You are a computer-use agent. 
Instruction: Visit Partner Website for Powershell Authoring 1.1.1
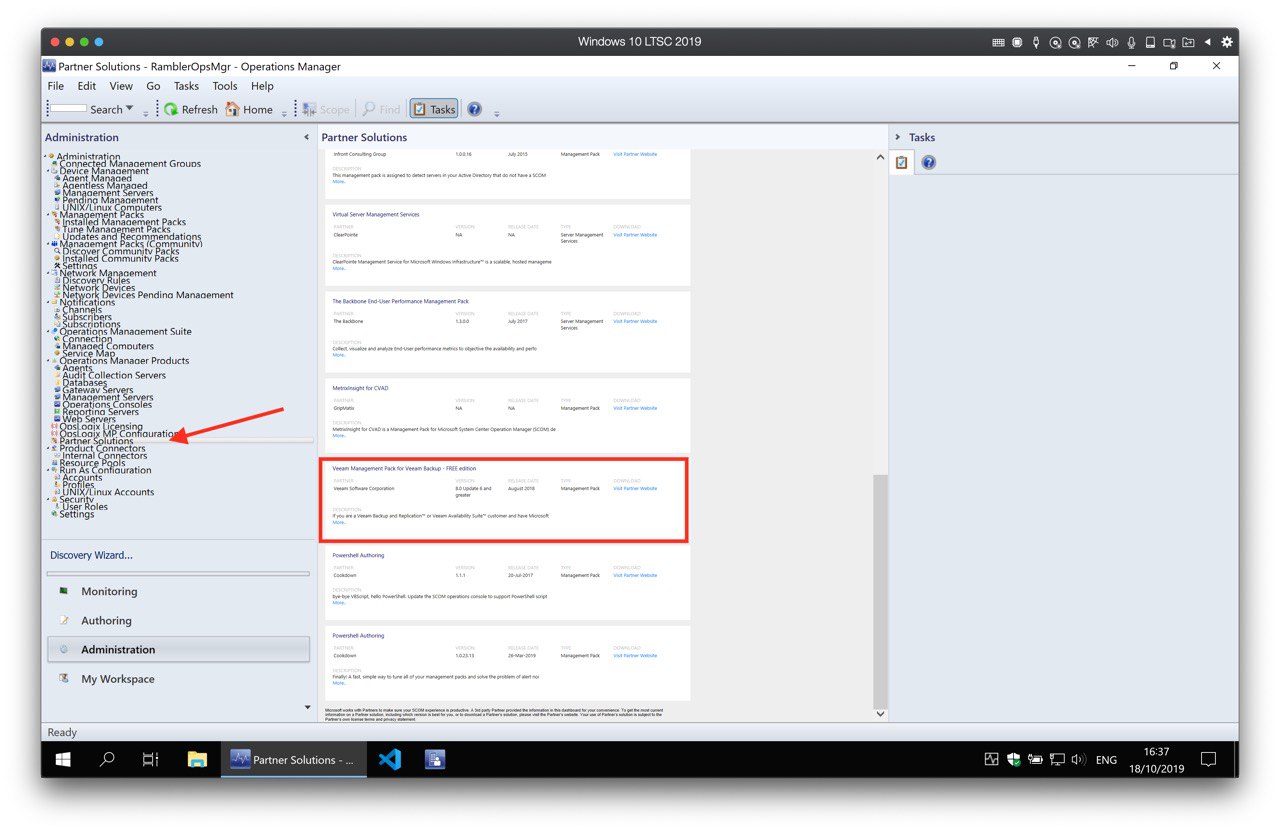click(x=635, y=575)
